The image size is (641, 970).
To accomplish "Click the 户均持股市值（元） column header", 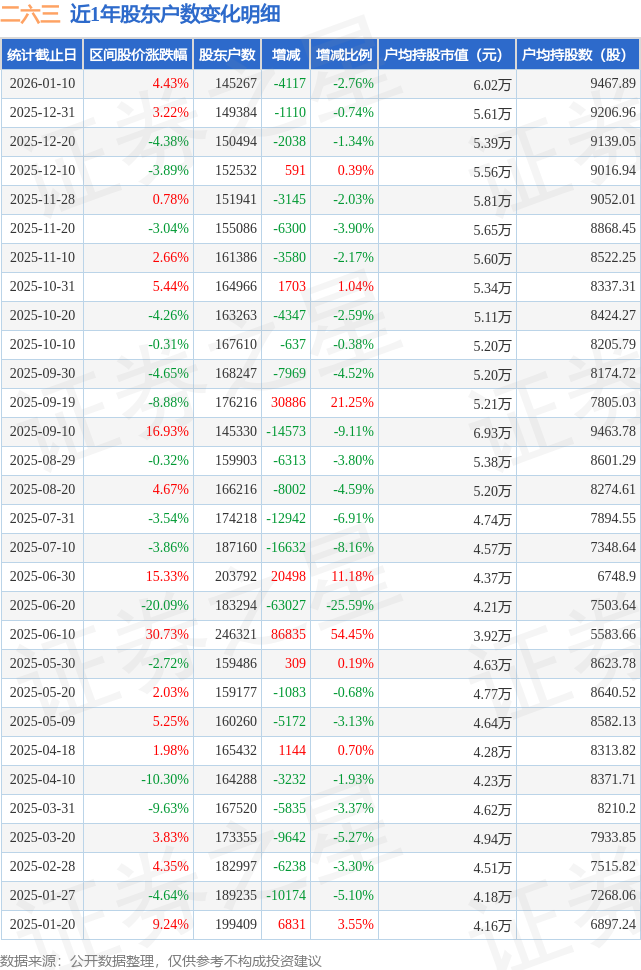I will pos(447,55).
